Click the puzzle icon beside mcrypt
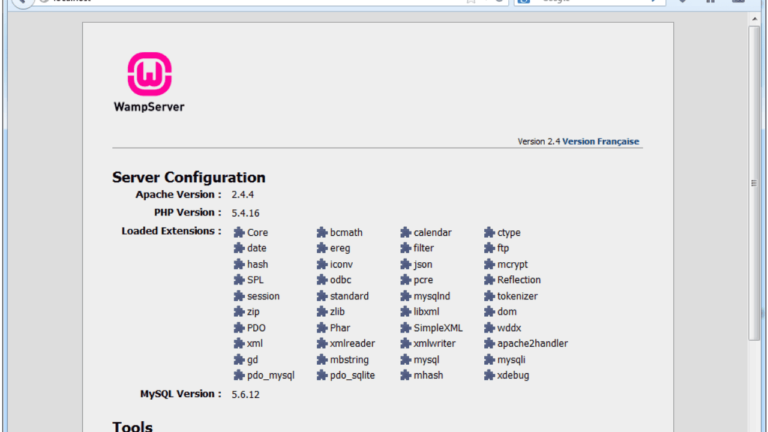 [489, 264]
